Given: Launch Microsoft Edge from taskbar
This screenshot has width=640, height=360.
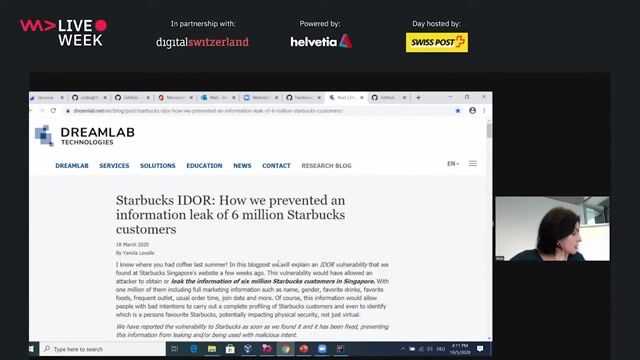Looking at the screenshot, I should click(x=193, y=349).
